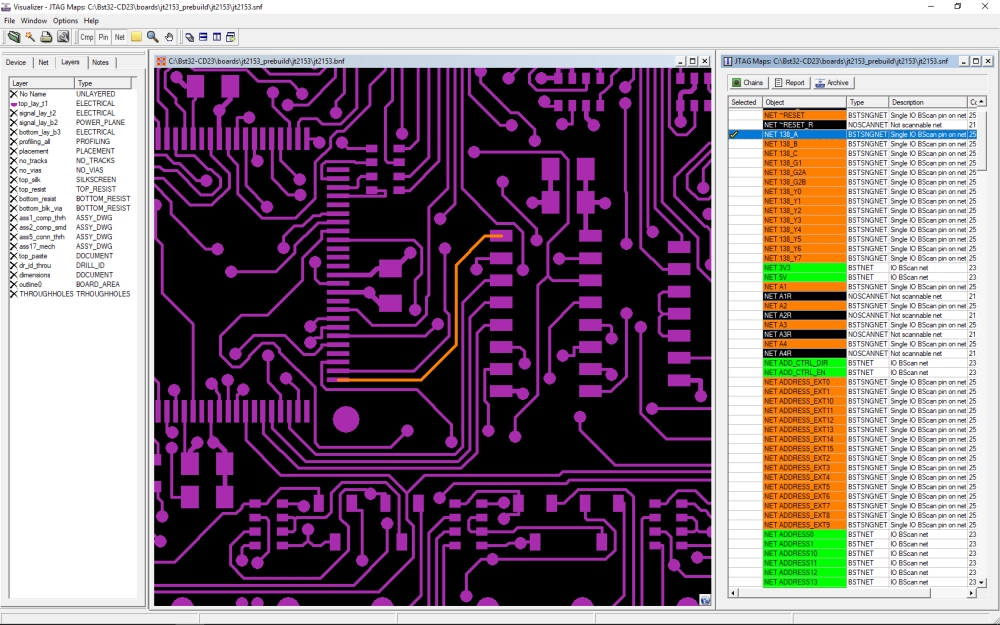Activate the Pan hand tool
The width and height of the screenshot is (1000, 625).
coord(170,37)
